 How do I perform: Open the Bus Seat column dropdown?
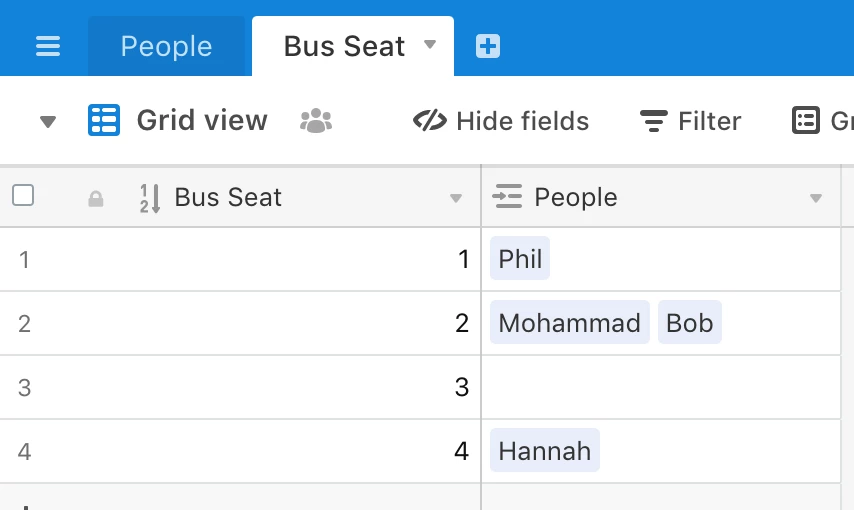pos(456,198)
